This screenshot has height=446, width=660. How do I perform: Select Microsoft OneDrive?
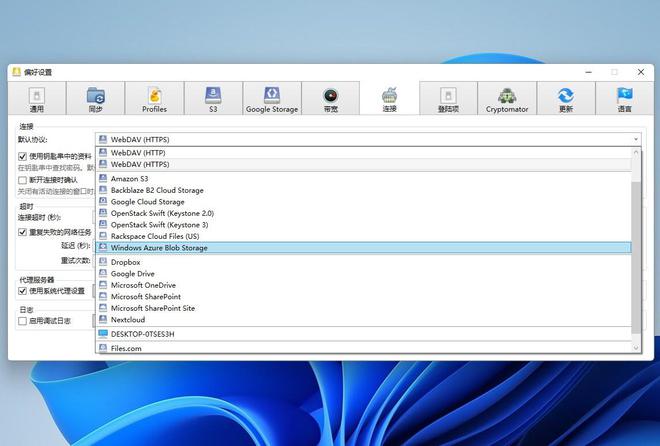tap(364, 285)
